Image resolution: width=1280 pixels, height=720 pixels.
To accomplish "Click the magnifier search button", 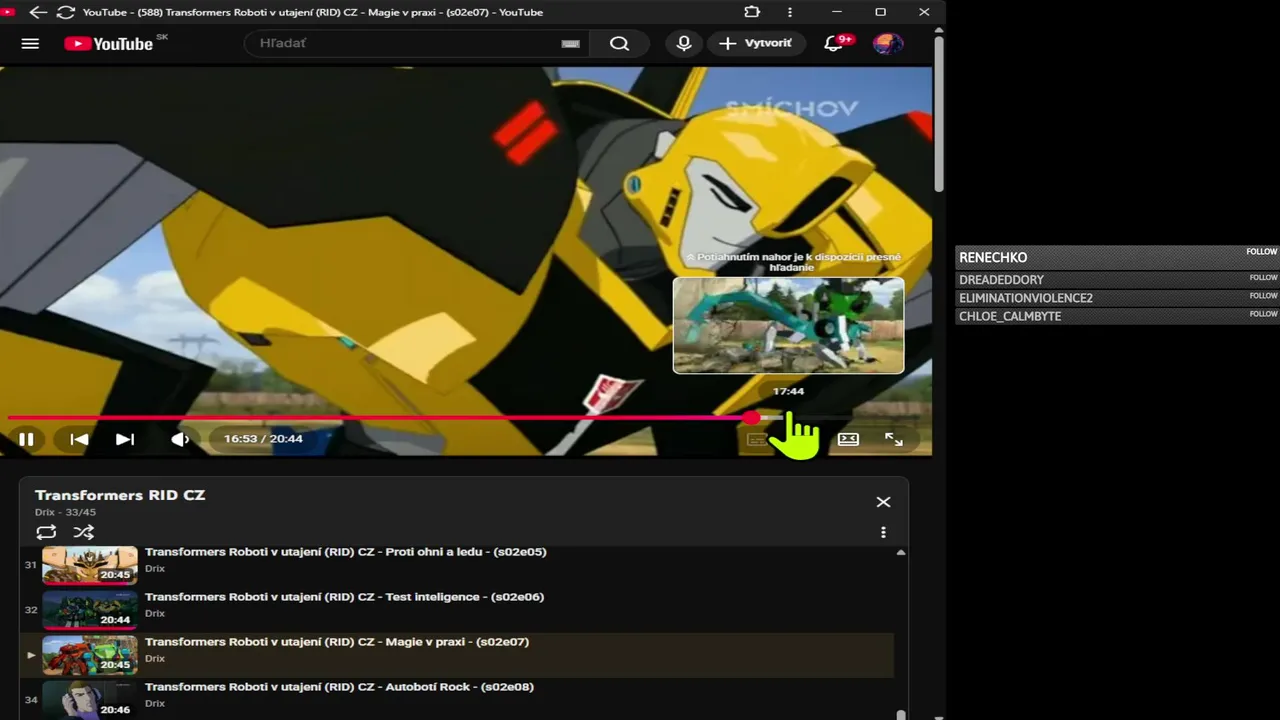I will 620,44.
